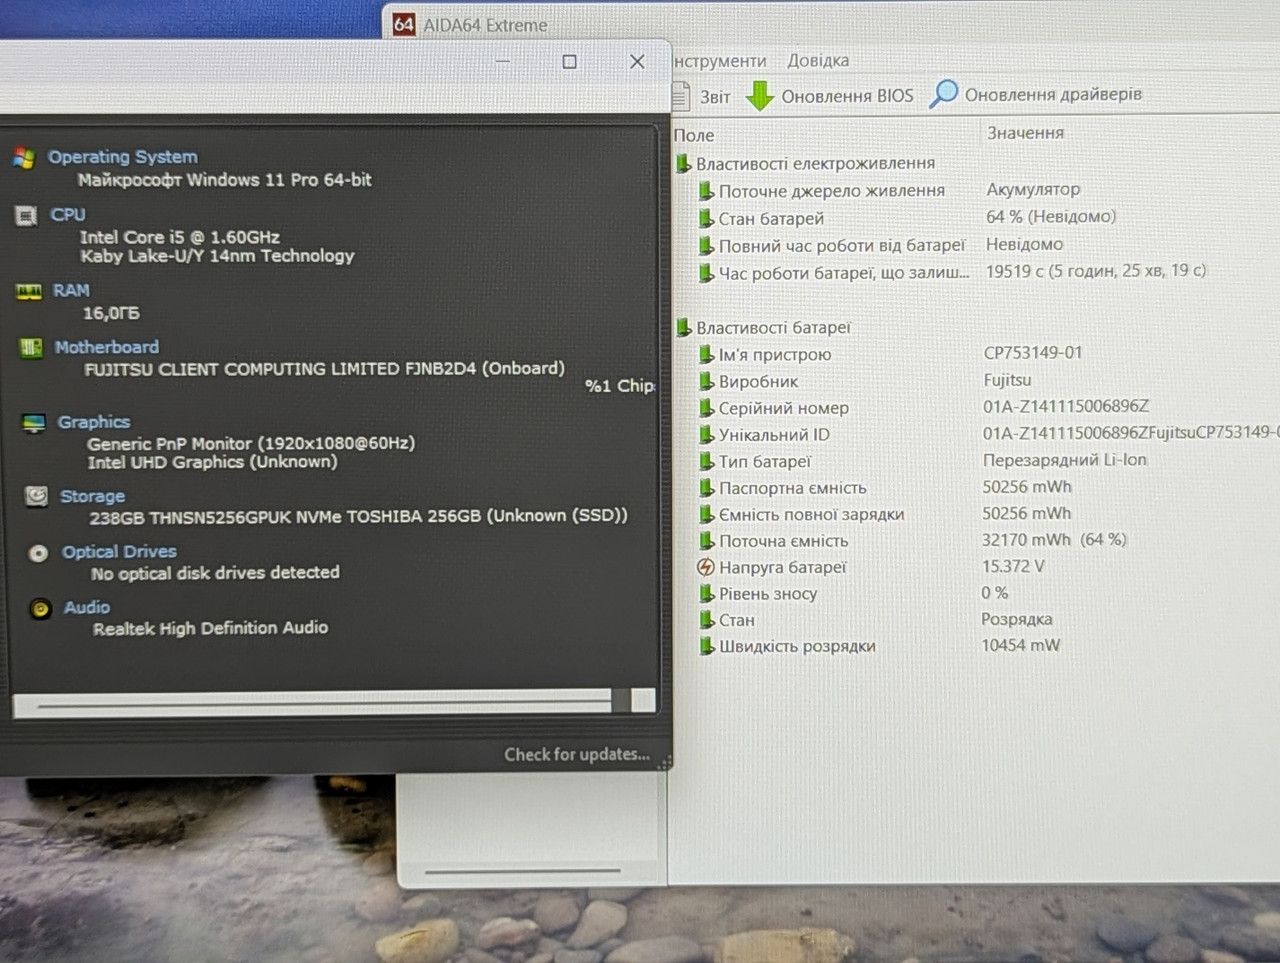This screenshot has width=1280, height=963.
Task: Click the Значення column header
Action: point(1025,133)
